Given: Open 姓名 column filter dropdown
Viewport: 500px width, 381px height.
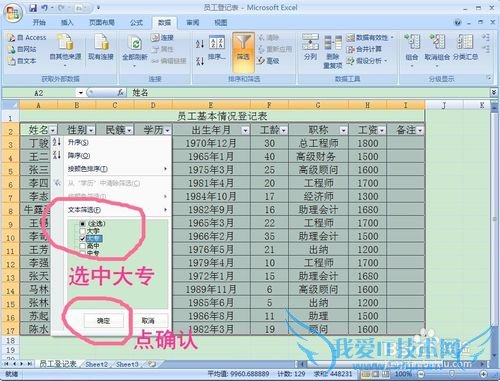Looking at the screenshot, I should click(53, 130).
